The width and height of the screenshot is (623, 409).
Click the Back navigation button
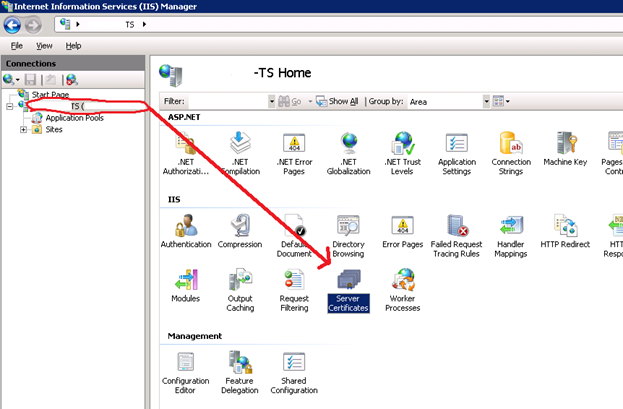(13, 22)
